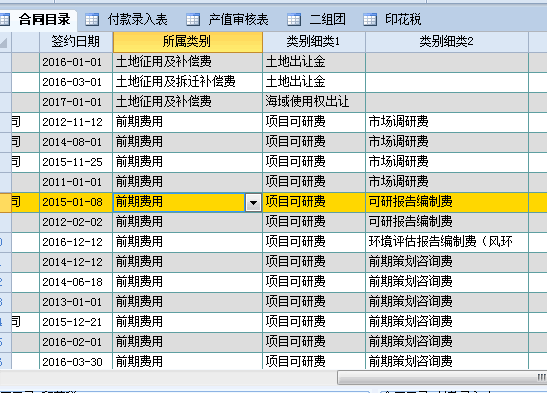Click 可研报告编制费 in the highlighted row
This screenshot has height=393, width=547.
coord(447,202)
